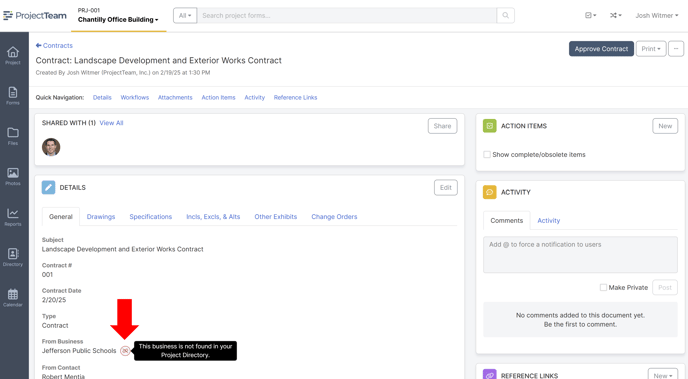Switch to the Drawings tab
Screen dimensions: 688x379
tap(101, 217)
